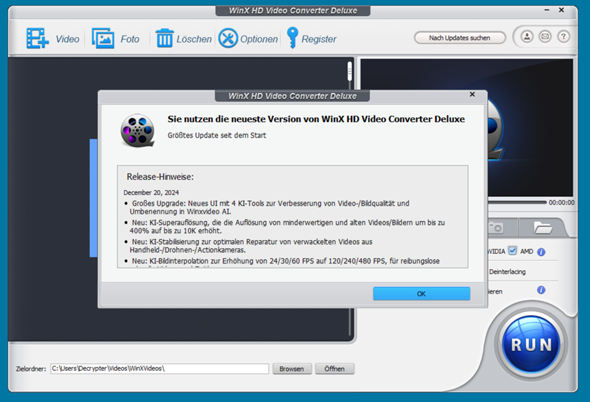Click the mail envelope icon
The image size is (590, 402).
545,37
